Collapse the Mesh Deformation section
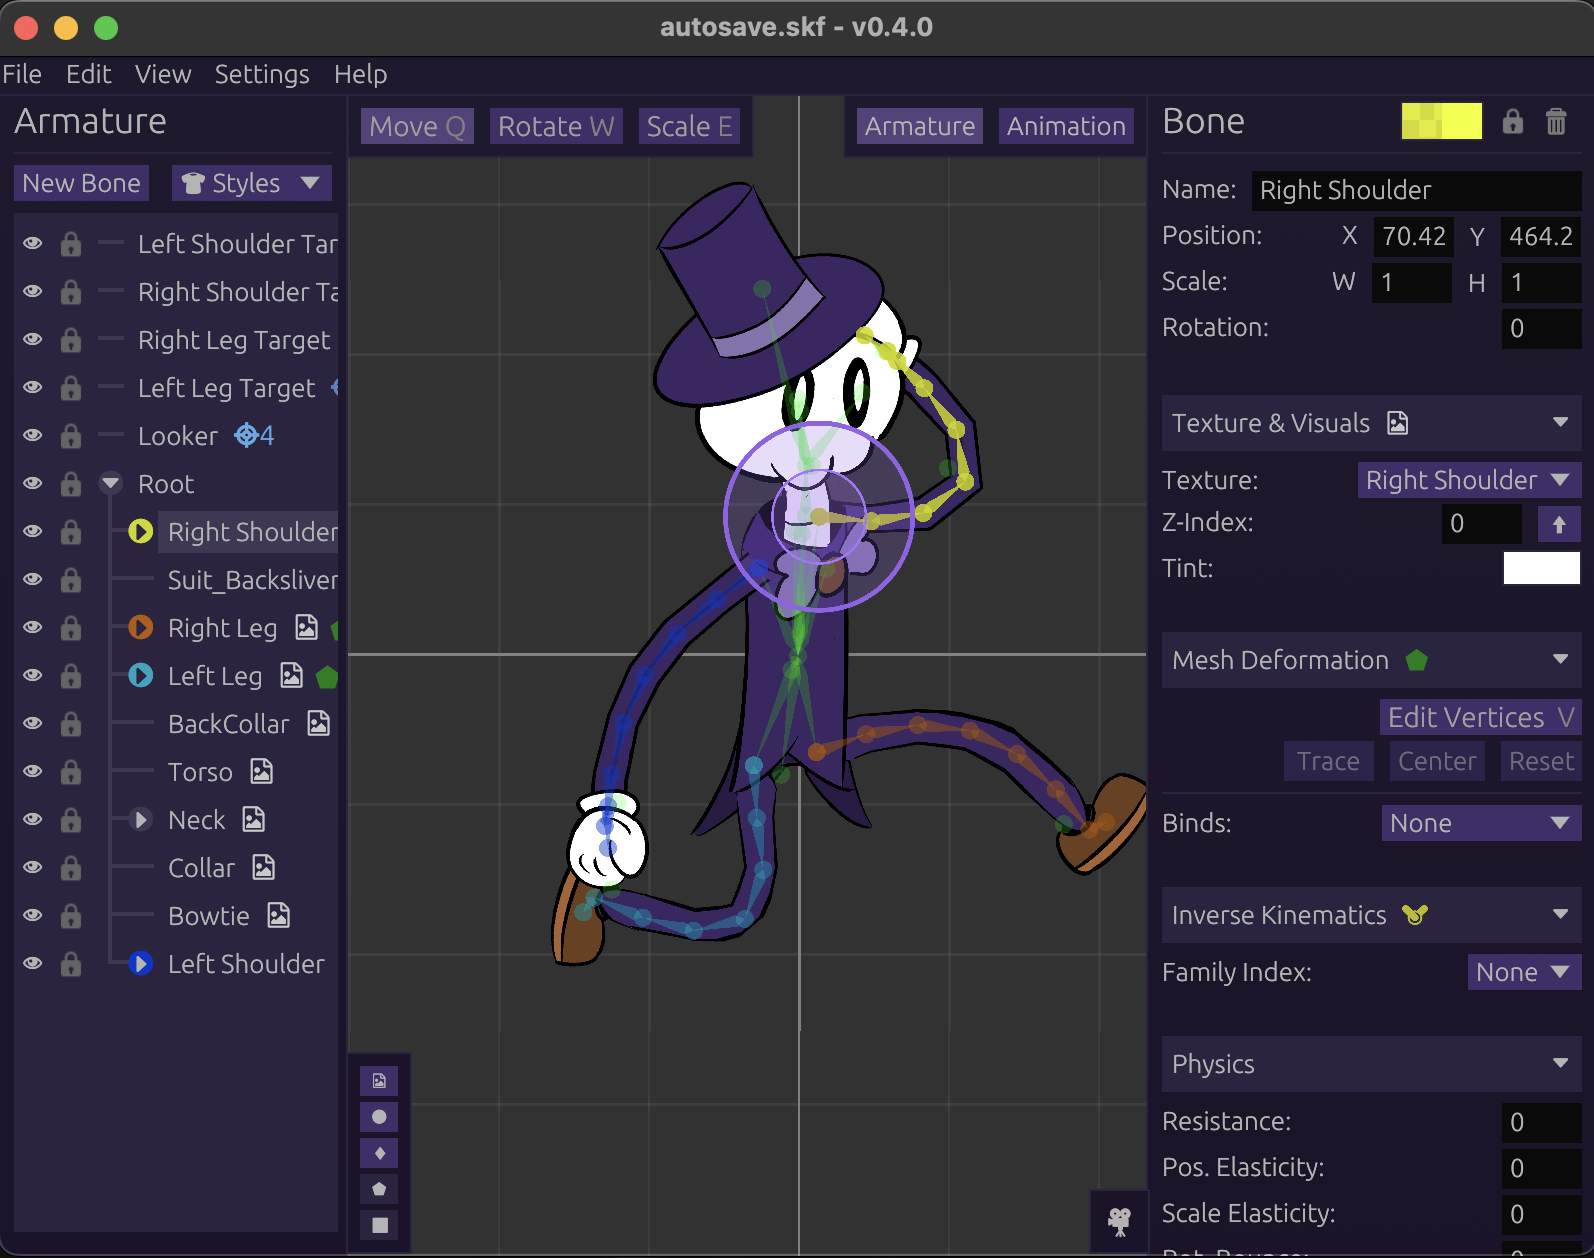 point(1561,659)
